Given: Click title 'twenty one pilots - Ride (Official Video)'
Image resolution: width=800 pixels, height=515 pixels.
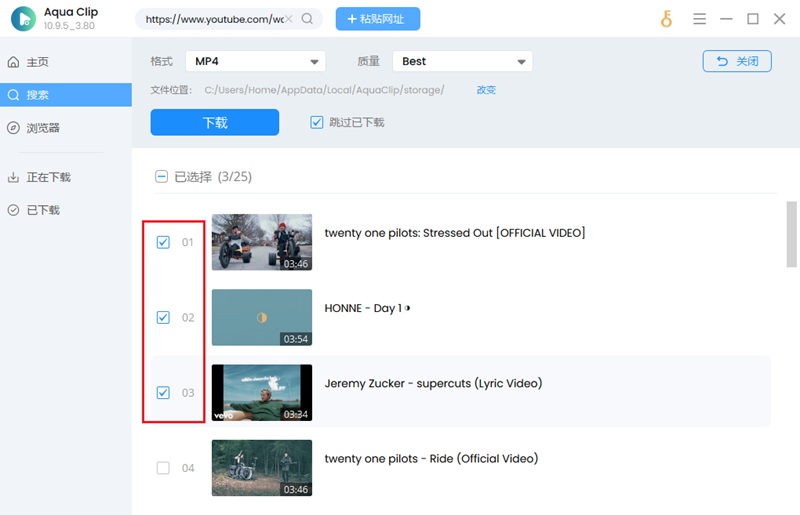Looking at the screenshot, I should tap(431, 458).
